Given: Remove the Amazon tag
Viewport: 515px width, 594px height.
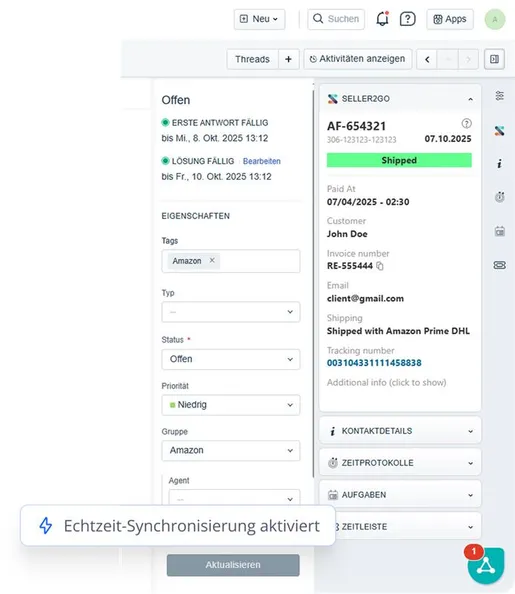Looking at the screenshot, I should click(x=212, y=260).
